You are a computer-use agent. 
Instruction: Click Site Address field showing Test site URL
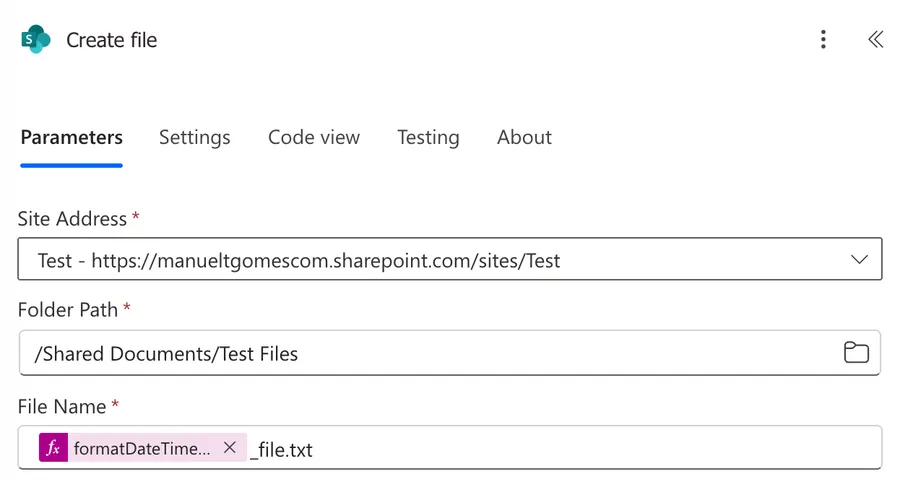pyautogui.click(x=400, y=260)
